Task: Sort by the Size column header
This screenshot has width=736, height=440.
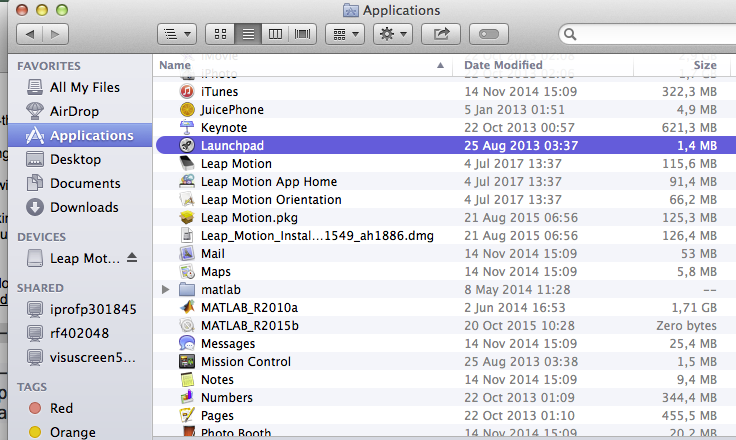Action: pyautogui.click(x=682, y=65)
